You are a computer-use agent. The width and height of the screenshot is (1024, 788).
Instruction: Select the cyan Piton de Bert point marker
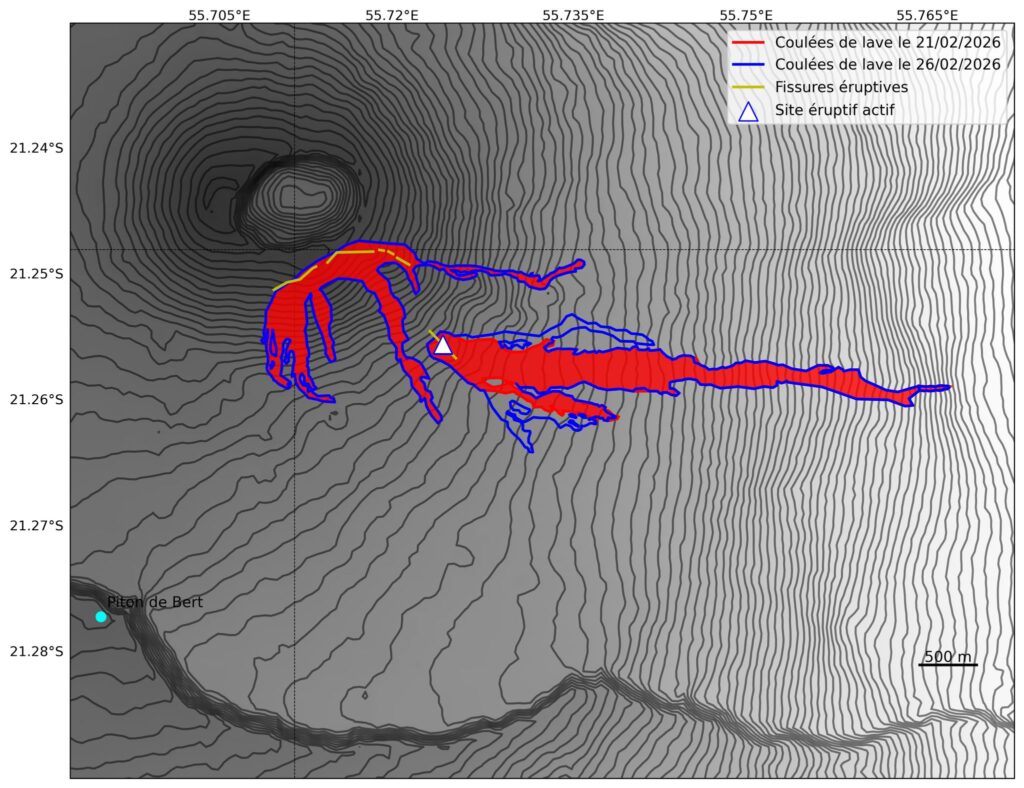coord(101,617)
